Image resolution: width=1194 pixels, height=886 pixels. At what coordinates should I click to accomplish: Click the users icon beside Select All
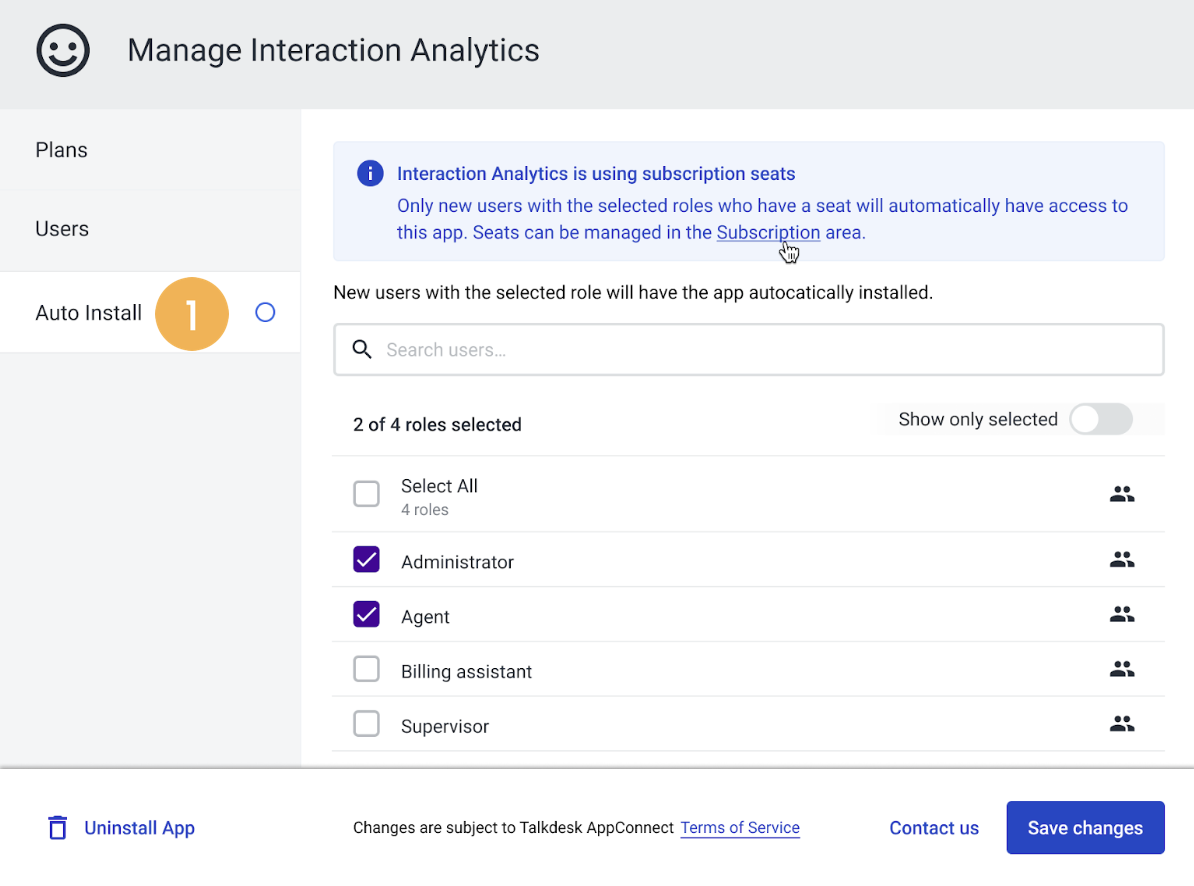tap(1122, 495)
